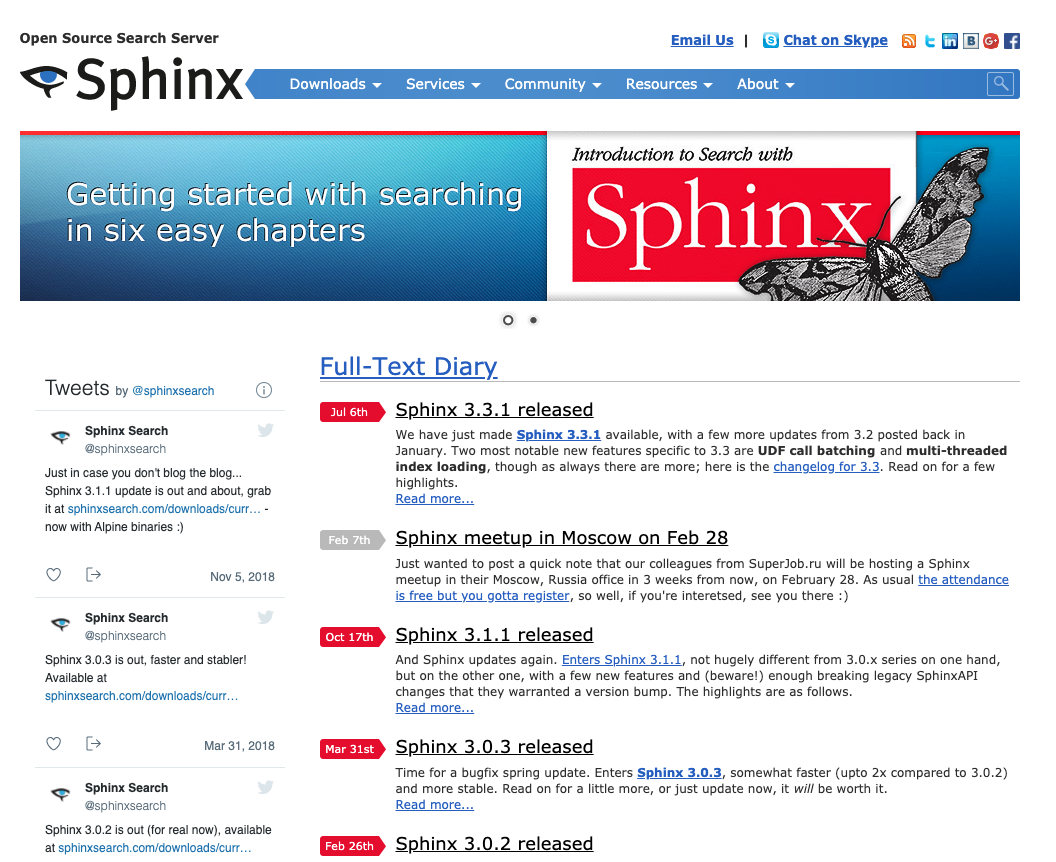Open the Sphinx 3.0.2 released post

494,843
